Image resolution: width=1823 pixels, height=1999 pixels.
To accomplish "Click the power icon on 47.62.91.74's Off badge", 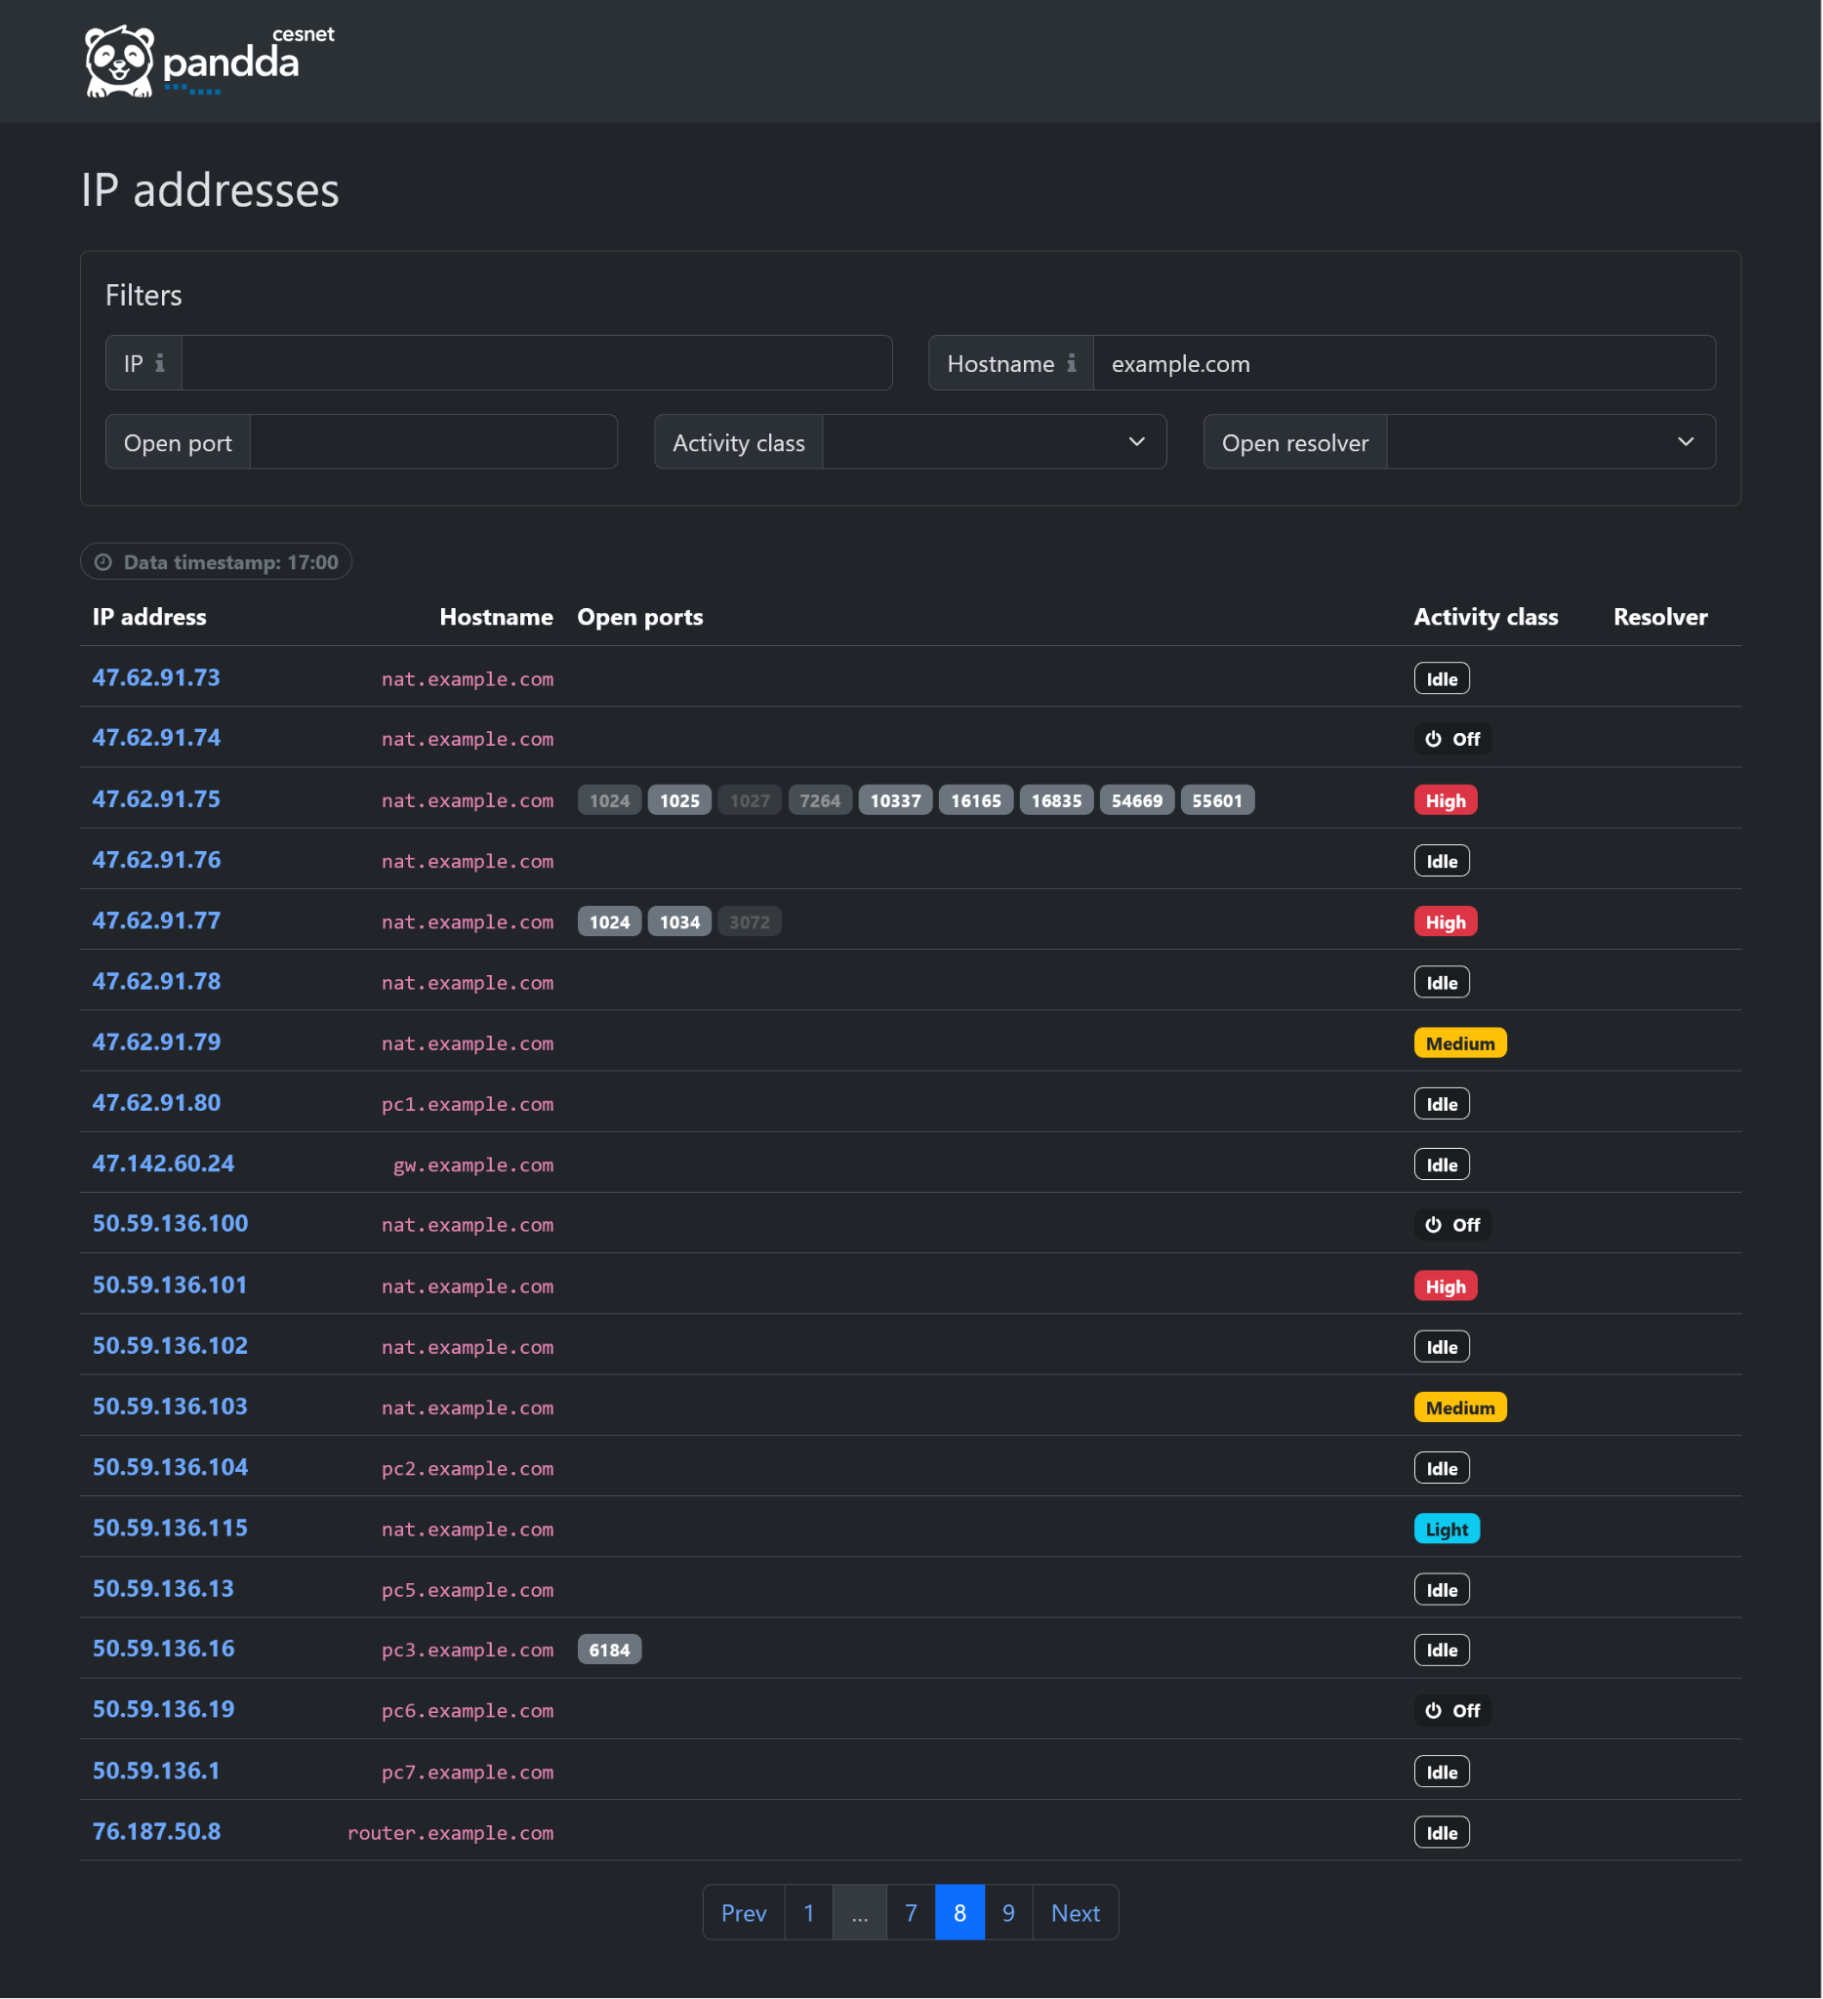I will tap(1433, 738).
